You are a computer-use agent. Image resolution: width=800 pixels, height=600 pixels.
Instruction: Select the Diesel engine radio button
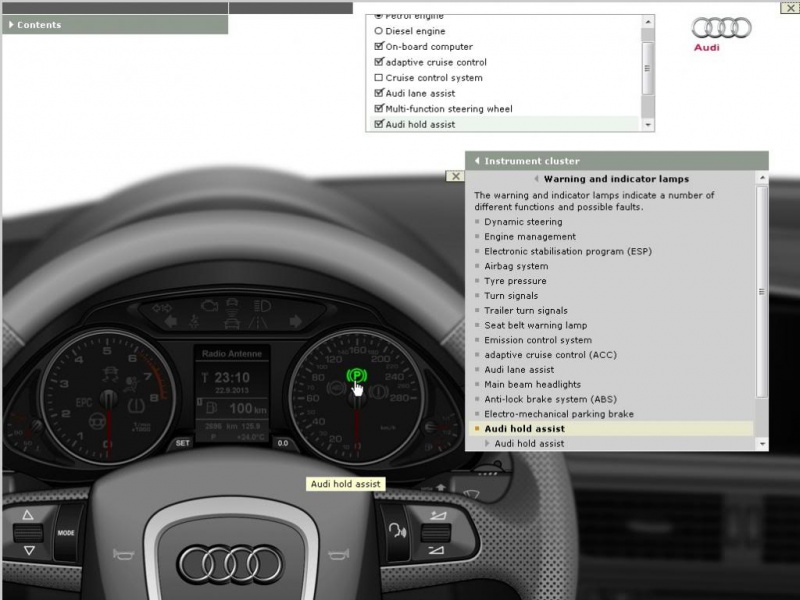point(378,31)
